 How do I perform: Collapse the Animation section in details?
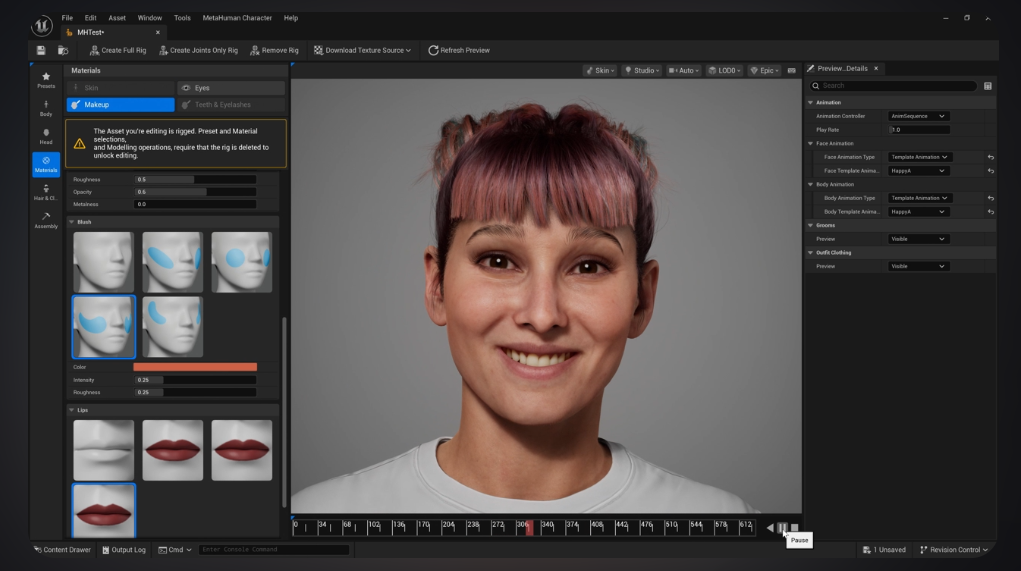pyautogui.click(x=811, y=102)
